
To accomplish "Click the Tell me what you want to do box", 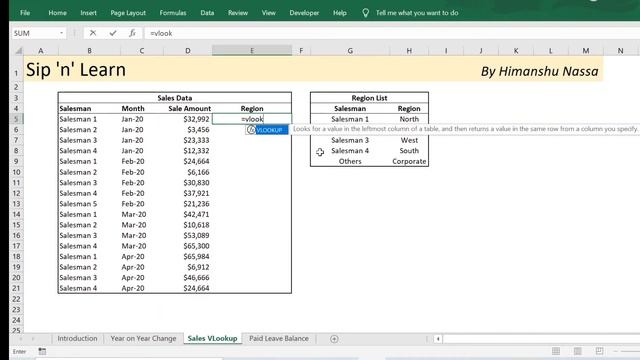I will [417, 13].
